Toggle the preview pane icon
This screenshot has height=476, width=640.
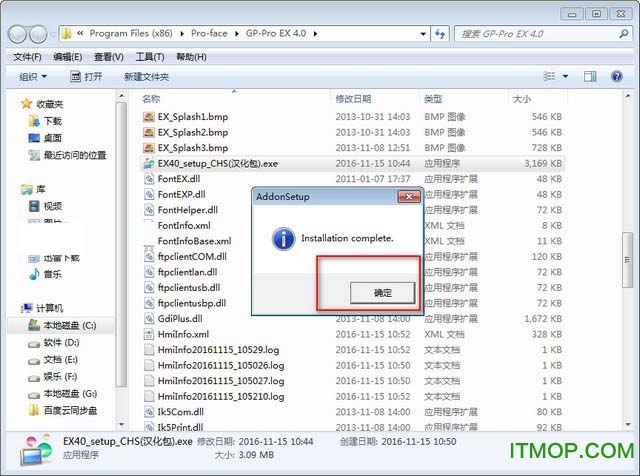click(x=593, y=77)
